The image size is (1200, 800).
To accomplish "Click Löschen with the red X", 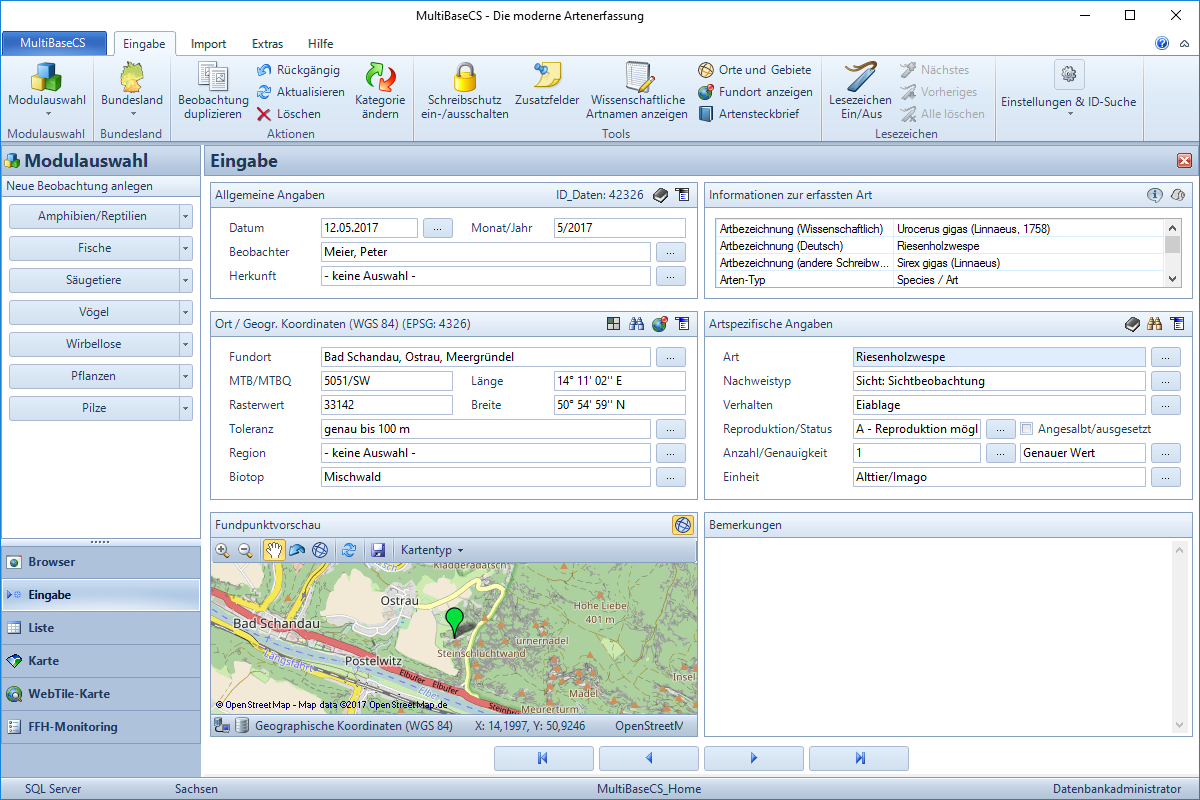I will tap(288, 114).
